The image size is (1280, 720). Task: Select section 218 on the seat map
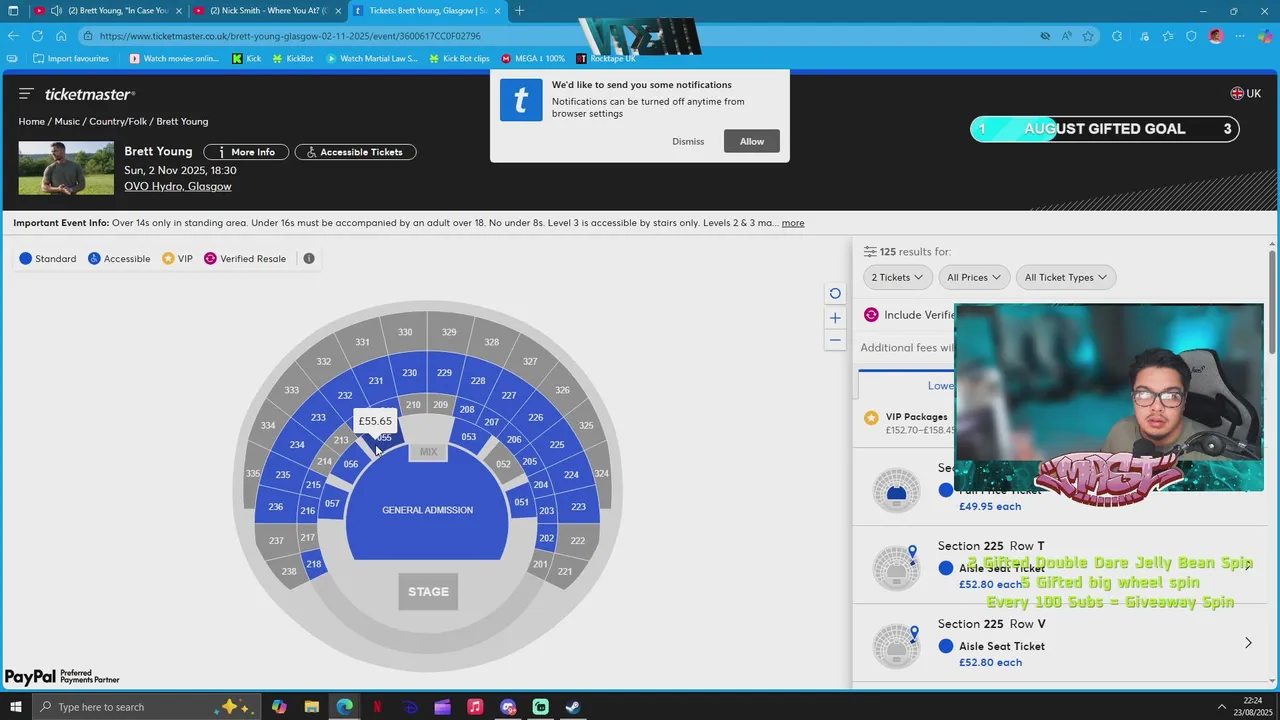click(314, 564)
